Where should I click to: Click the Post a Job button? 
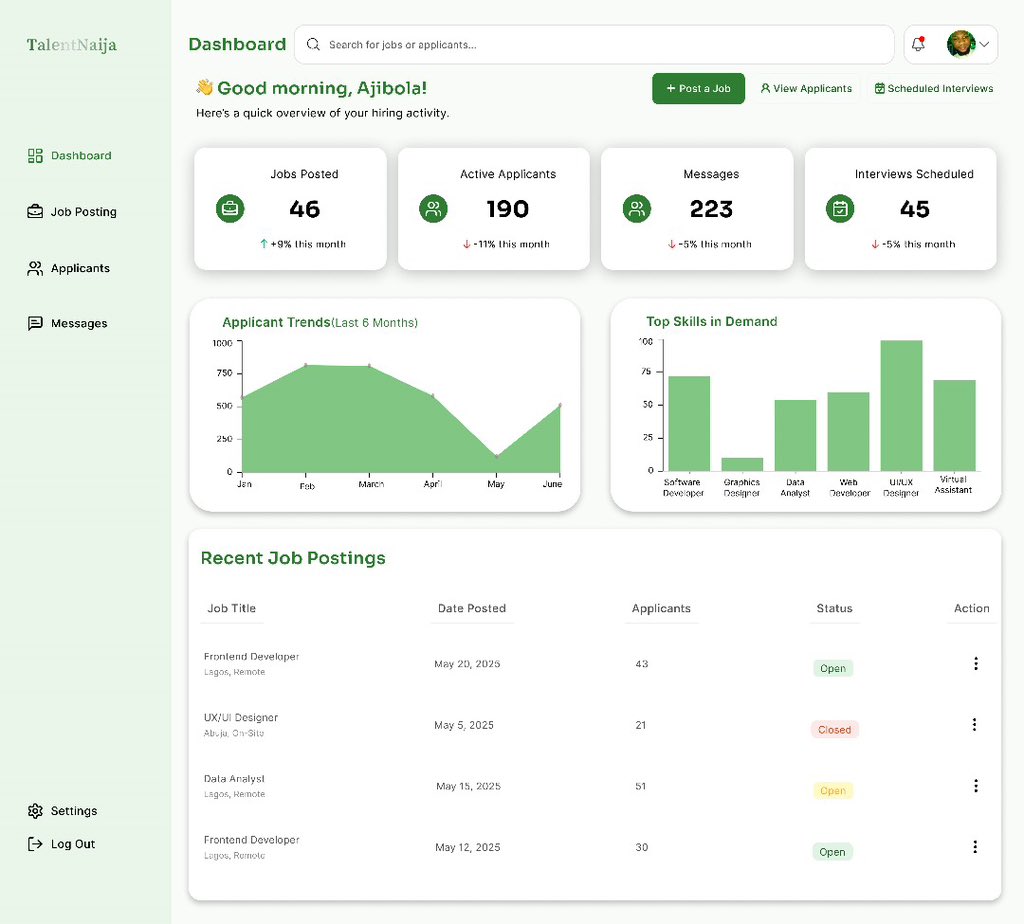(698, 88)
